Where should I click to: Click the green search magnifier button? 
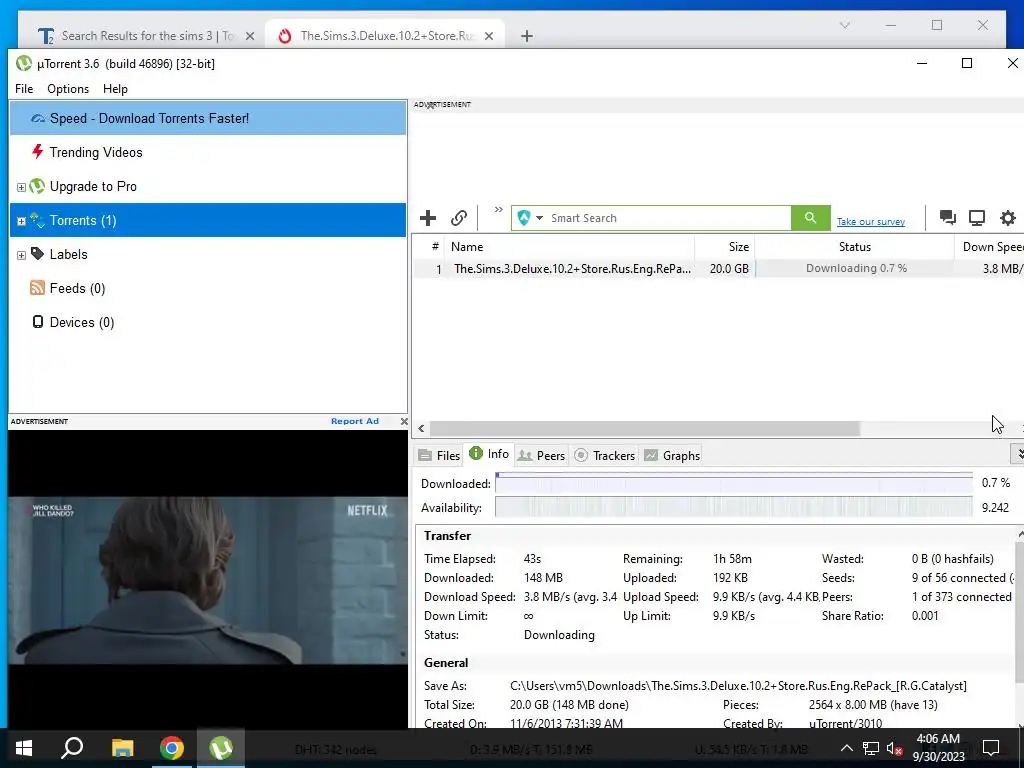(810, 217)
